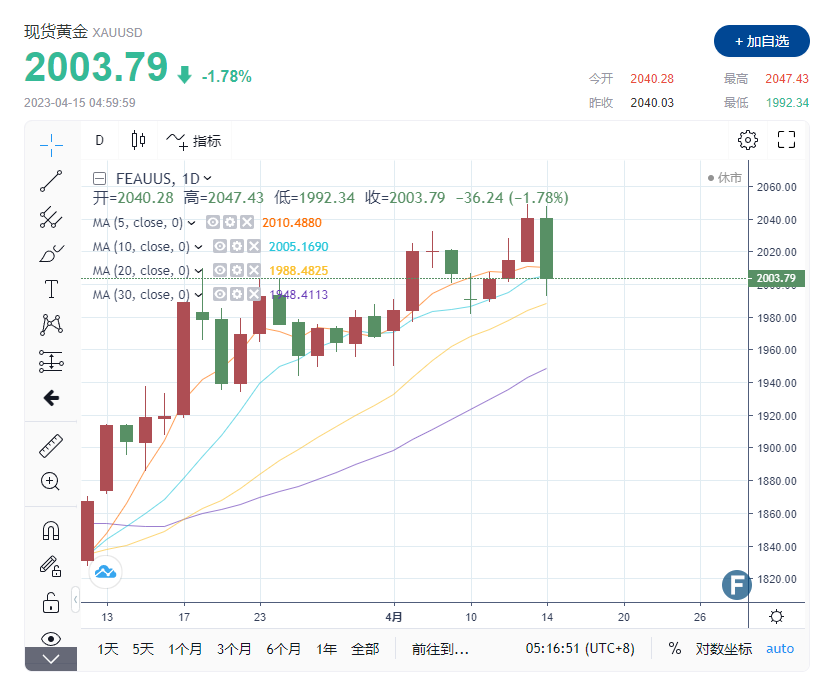Switch to the 1个月 time range

[x=184, y=649]
